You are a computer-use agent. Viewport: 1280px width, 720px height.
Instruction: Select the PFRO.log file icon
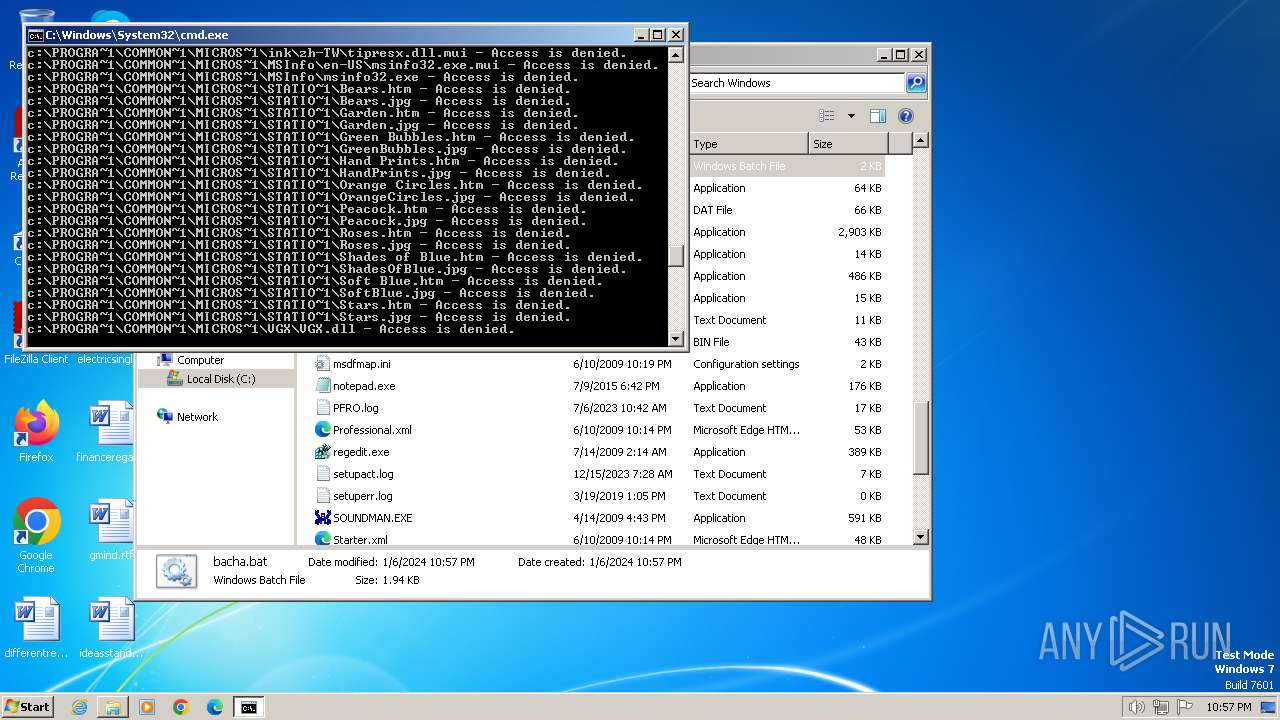pyautogui.click(x=323, y=408)
